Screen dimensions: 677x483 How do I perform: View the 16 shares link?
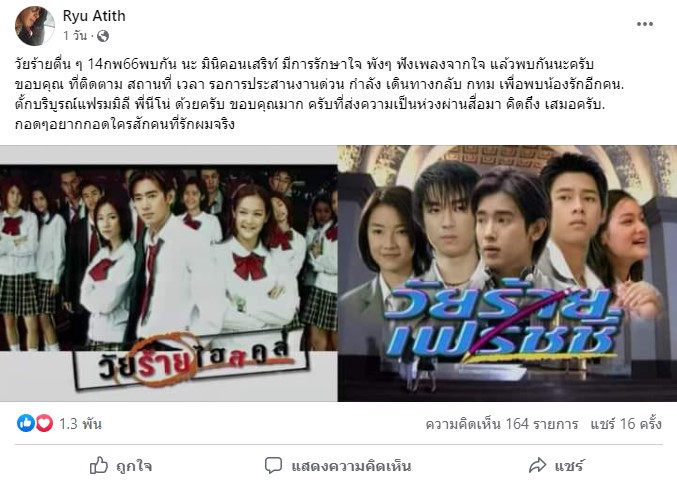(x=626, y=424)
